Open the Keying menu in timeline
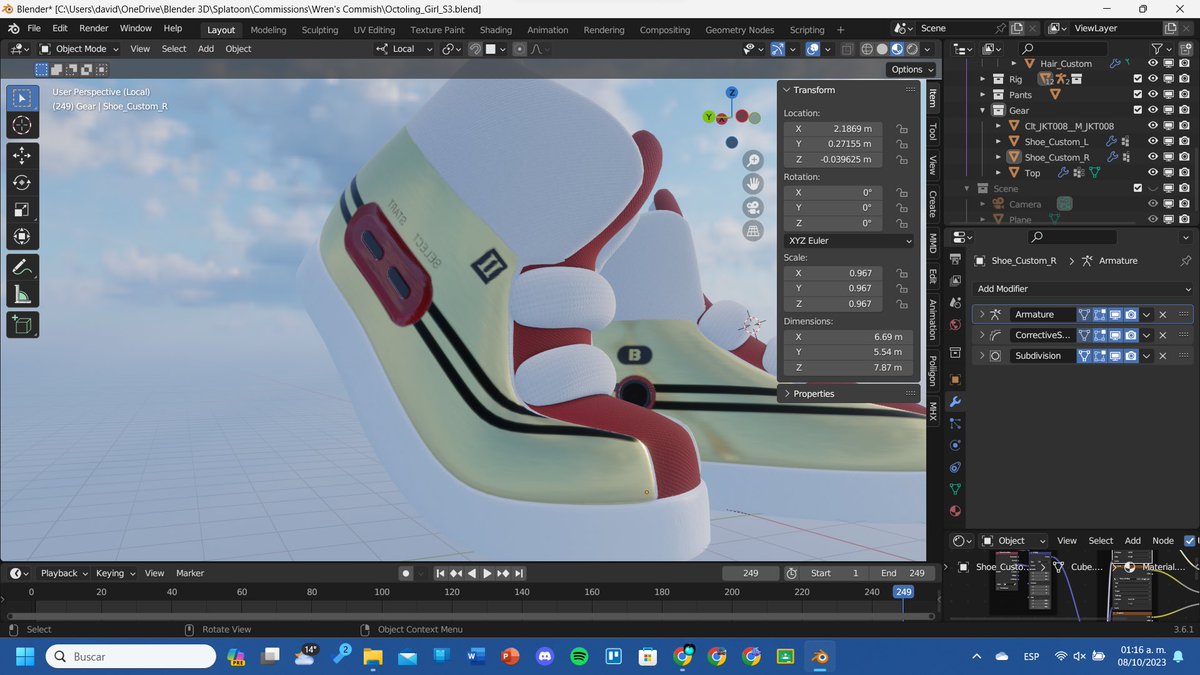1200x675 pixels. tap(115, 573)
